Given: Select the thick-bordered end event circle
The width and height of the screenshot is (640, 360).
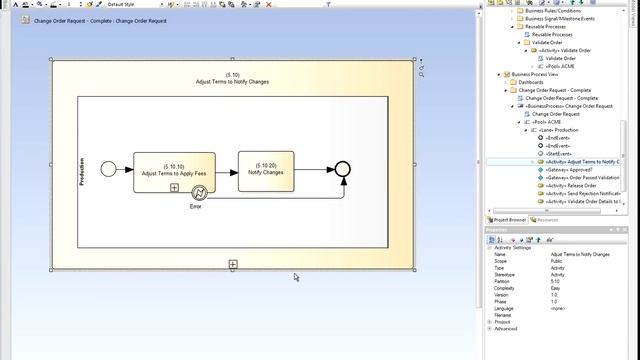Looking at the screenshot, I should point(342,169).
